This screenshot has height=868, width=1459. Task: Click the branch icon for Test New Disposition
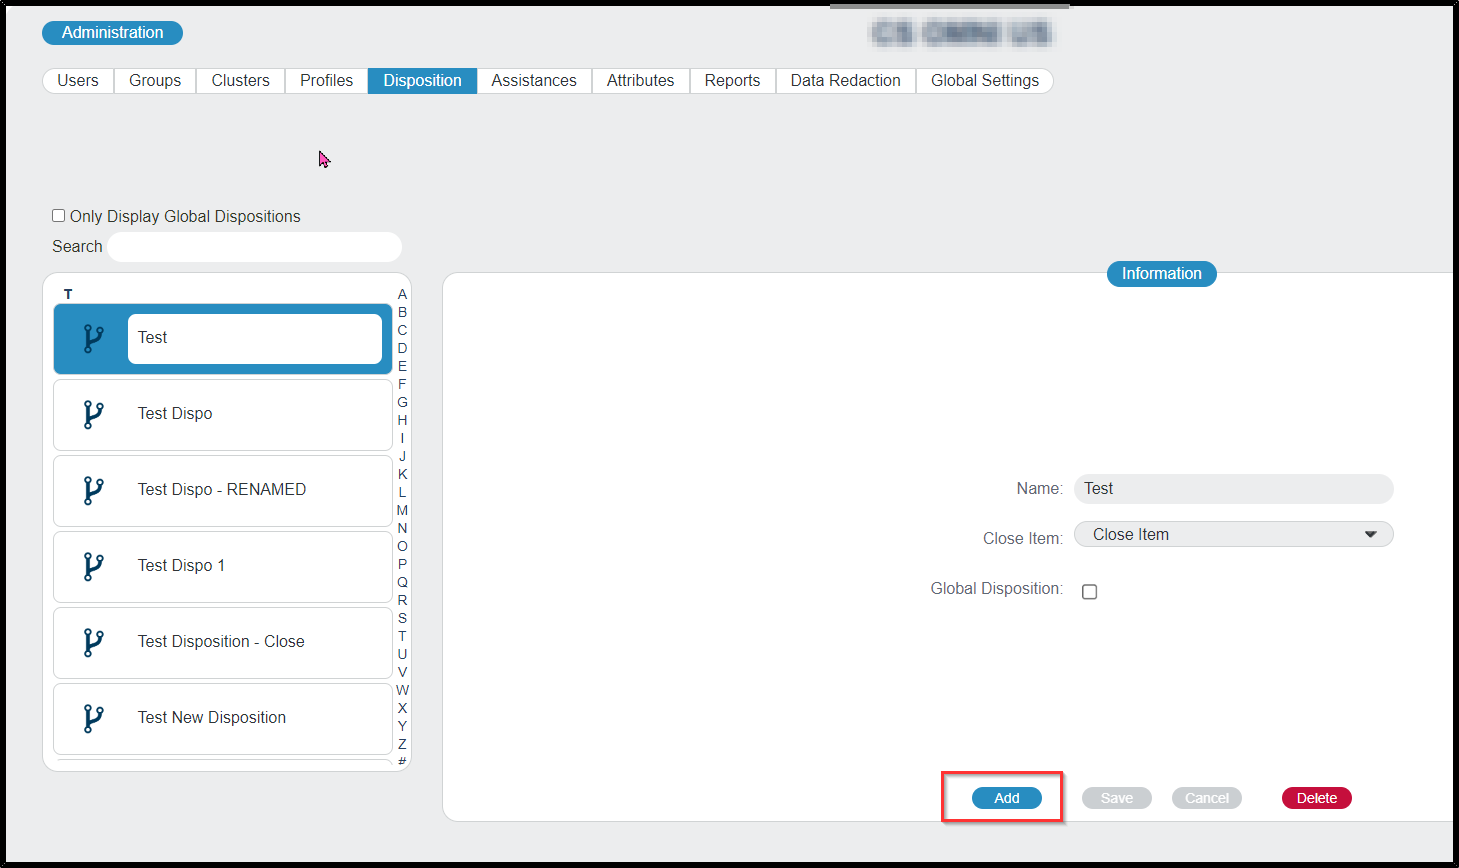point(93,718)
